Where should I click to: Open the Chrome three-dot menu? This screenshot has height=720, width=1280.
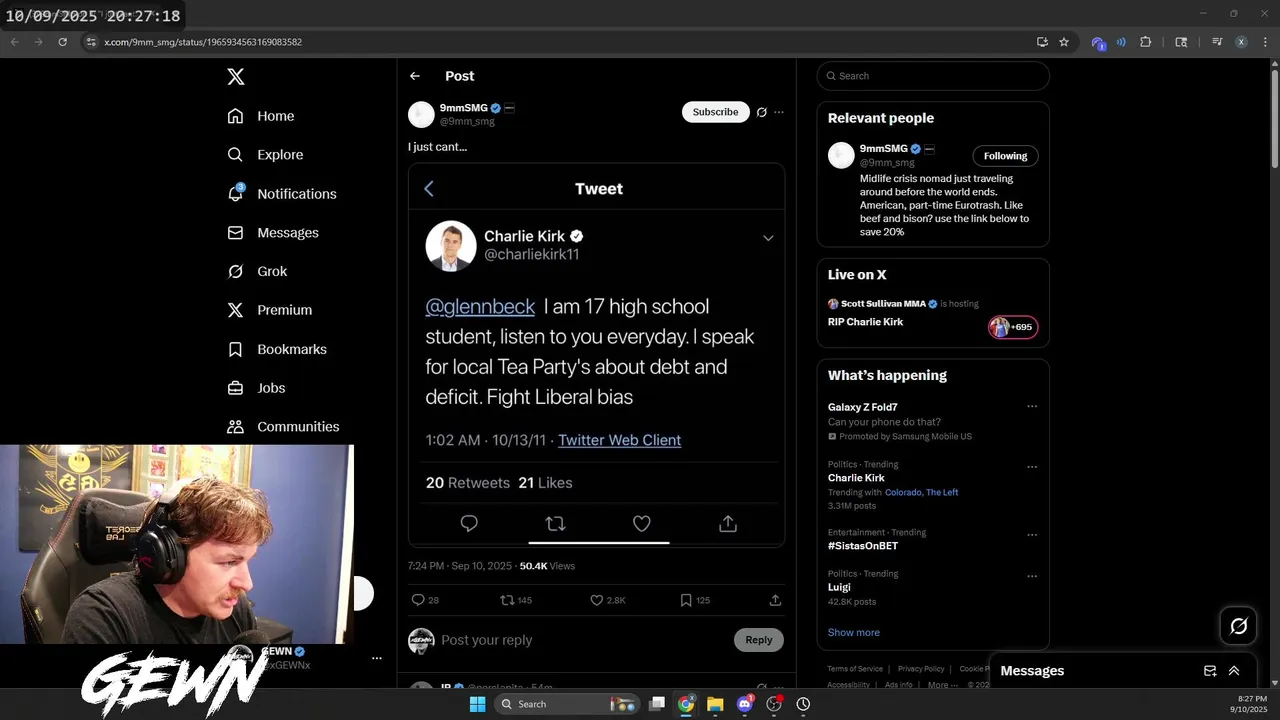1264,42
